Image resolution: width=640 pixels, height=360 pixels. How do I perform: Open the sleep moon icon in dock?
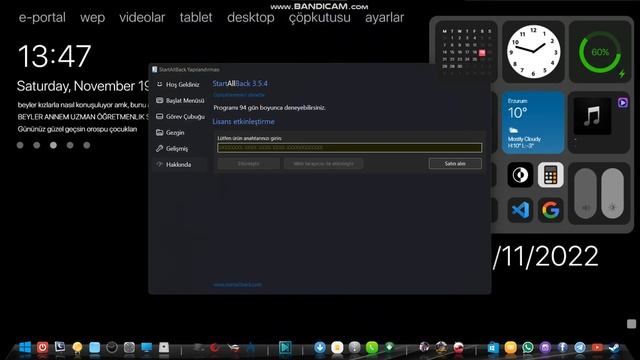pyautogui.click(x=60, y=347)
